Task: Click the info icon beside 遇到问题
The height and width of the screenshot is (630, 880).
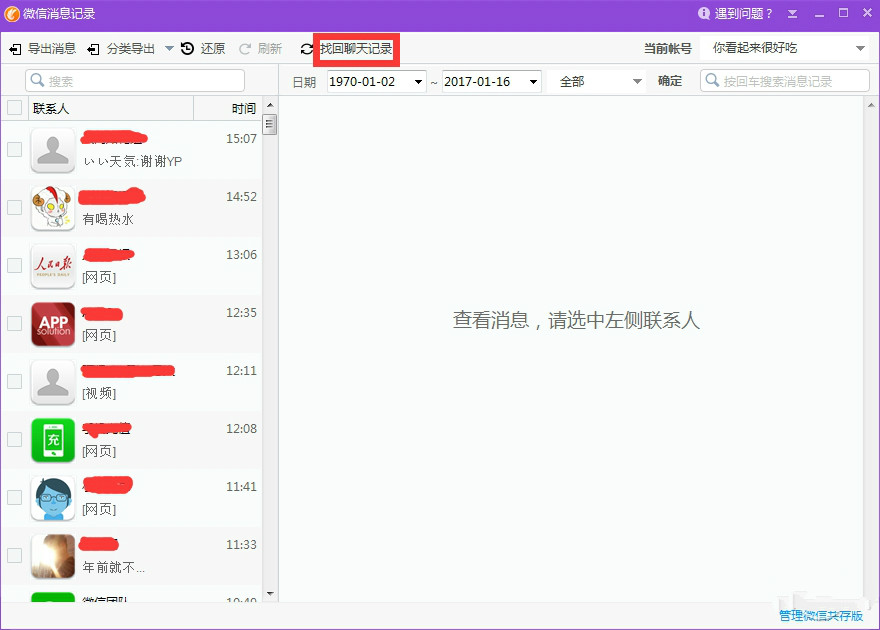Action: pos(706,13)
